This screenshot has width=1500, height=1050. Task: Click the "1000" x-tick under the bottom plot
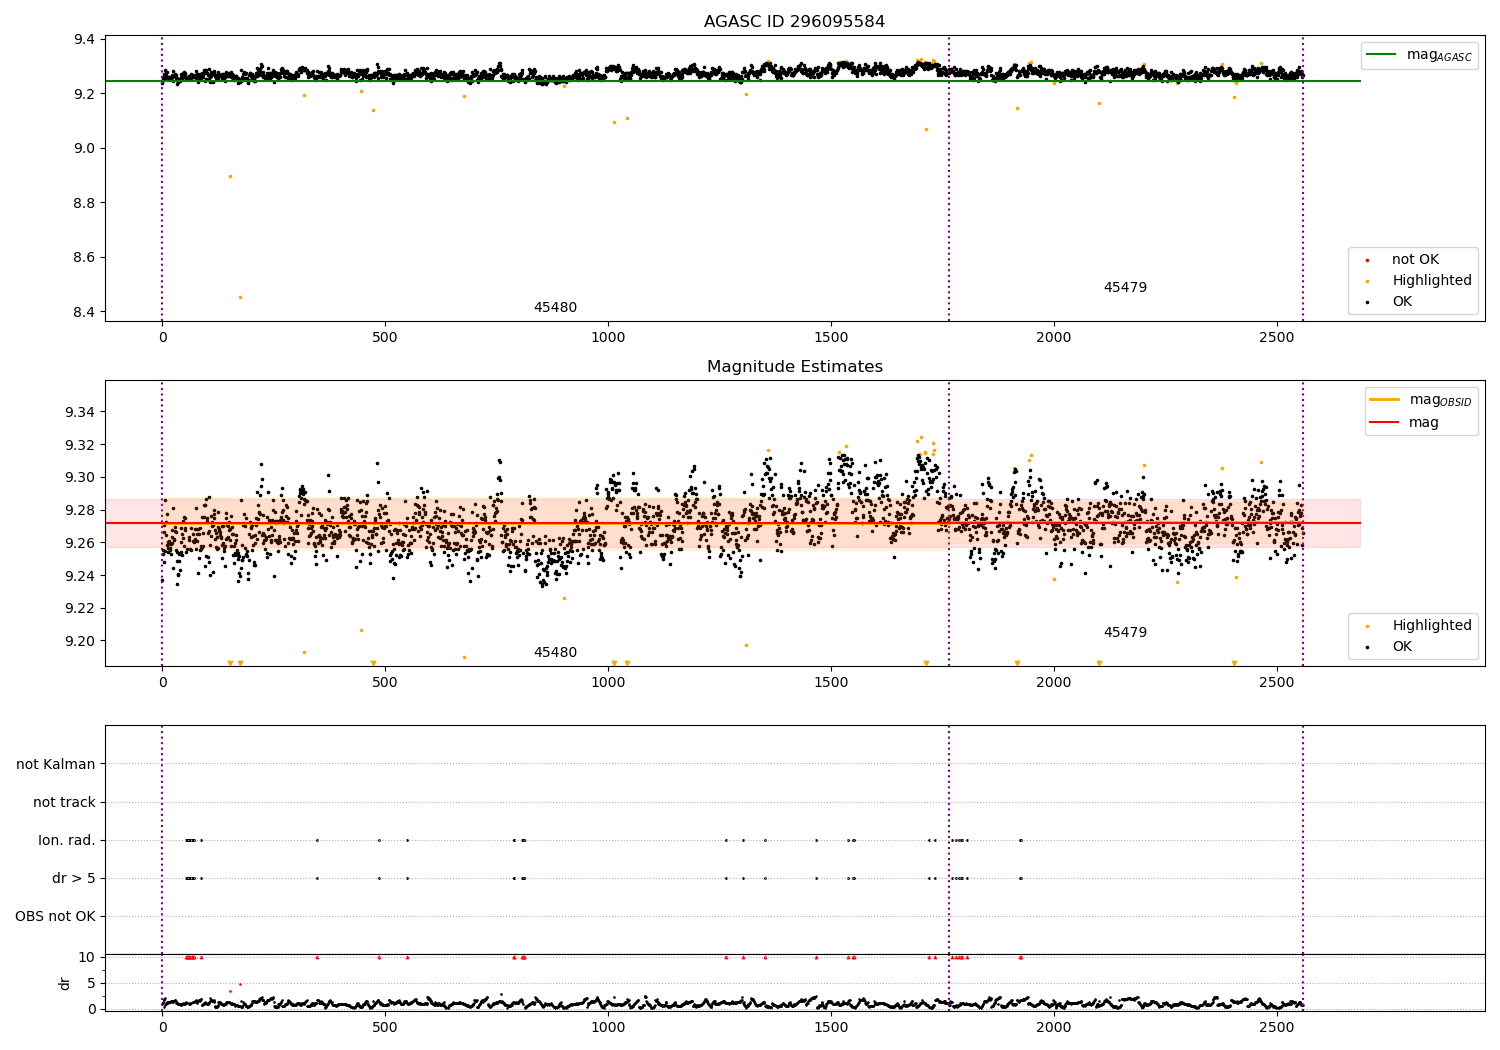coord(608,1027)
